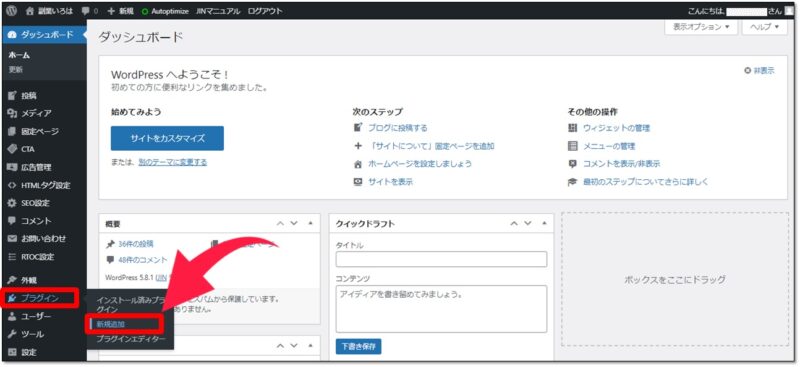Viewport: 800px width, 367px height.
Task: Expand the 表示オプション dropdown
Action: coord(701,27)
